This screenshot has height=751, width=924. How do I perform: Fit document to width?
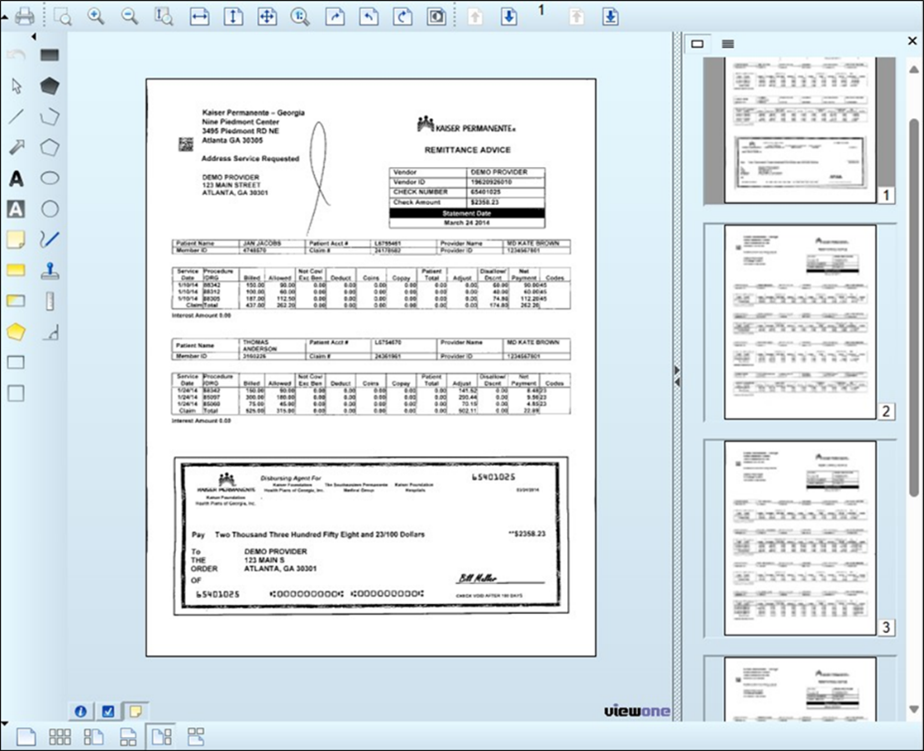(x=199, y=17)
